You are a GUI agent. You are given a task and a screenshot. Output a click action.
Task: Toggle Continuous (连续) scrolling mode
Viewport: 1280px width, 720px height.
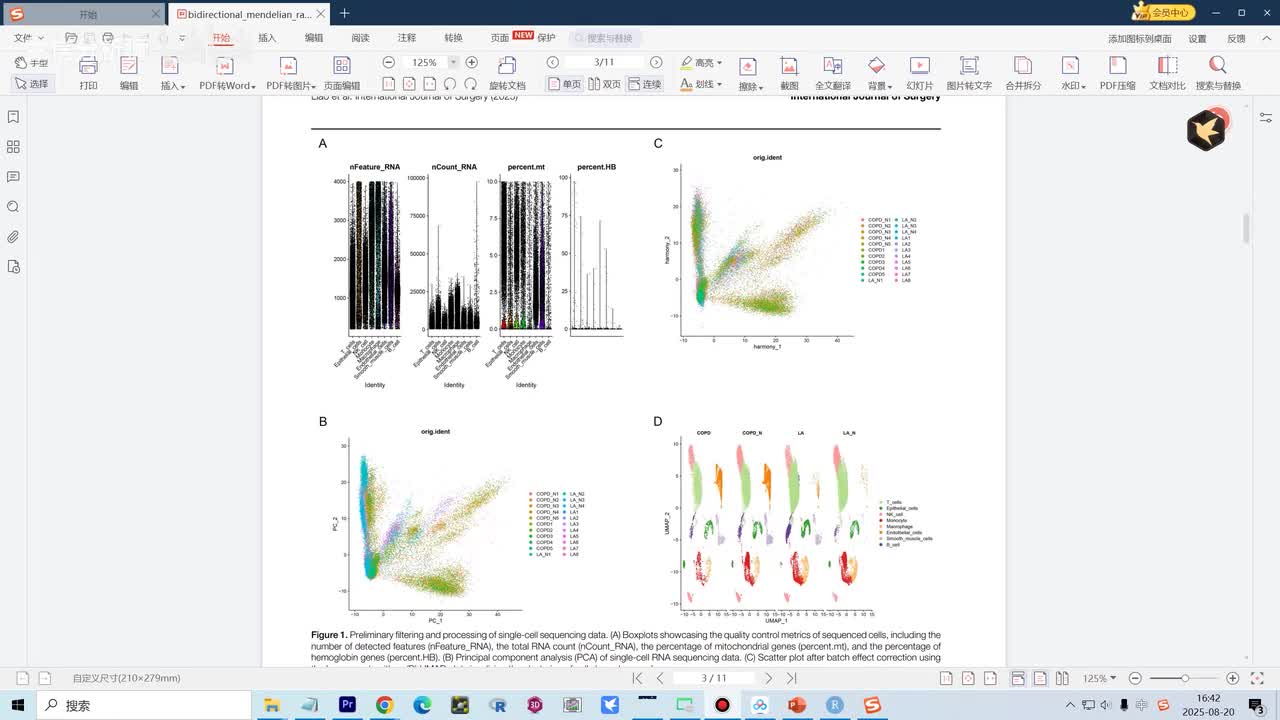[645, 84]
